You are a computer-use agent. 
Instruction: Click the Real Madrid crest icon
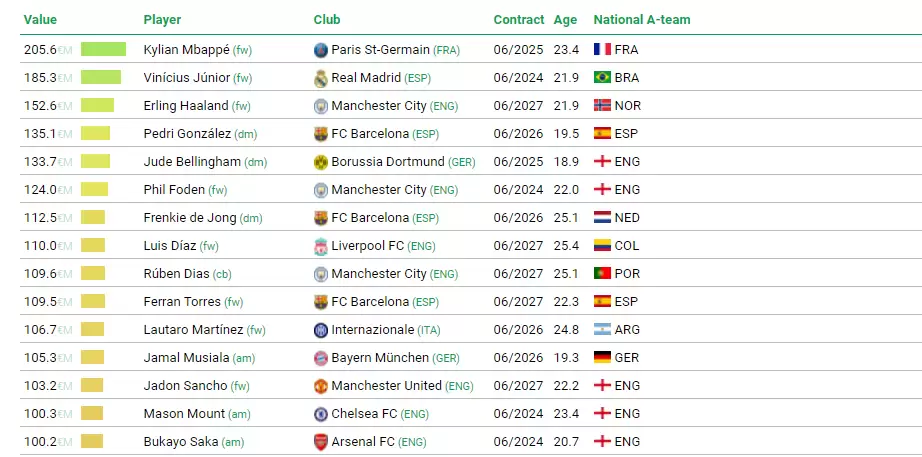[x=320, y=78]
